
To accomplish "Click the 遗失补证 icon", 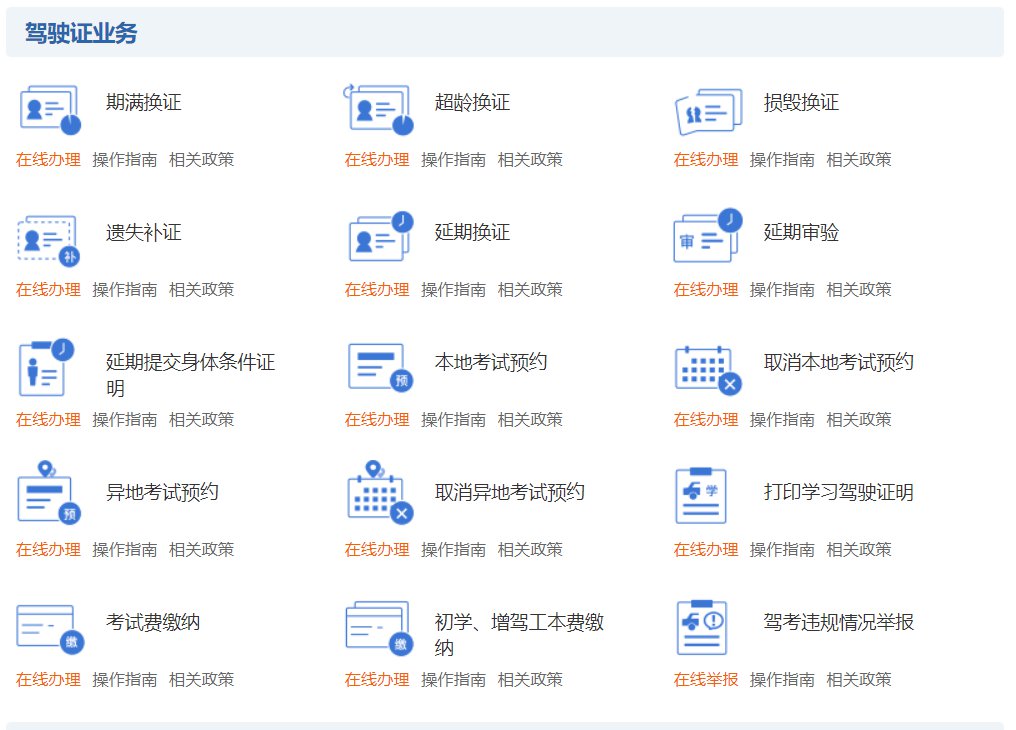I will (49, 240).
